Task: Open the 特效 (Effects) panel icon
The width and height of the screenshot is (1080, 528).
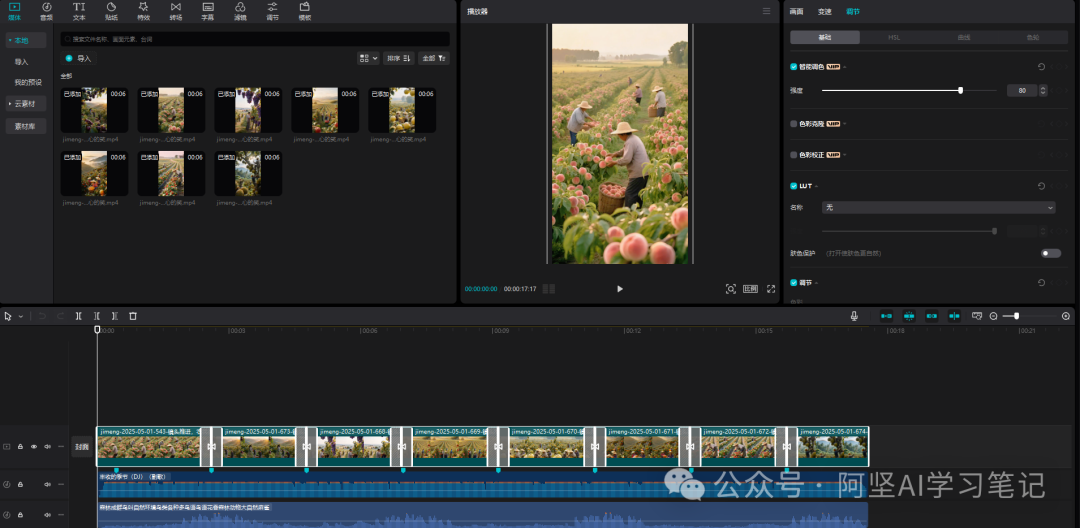Action: (x=143, y=11)
